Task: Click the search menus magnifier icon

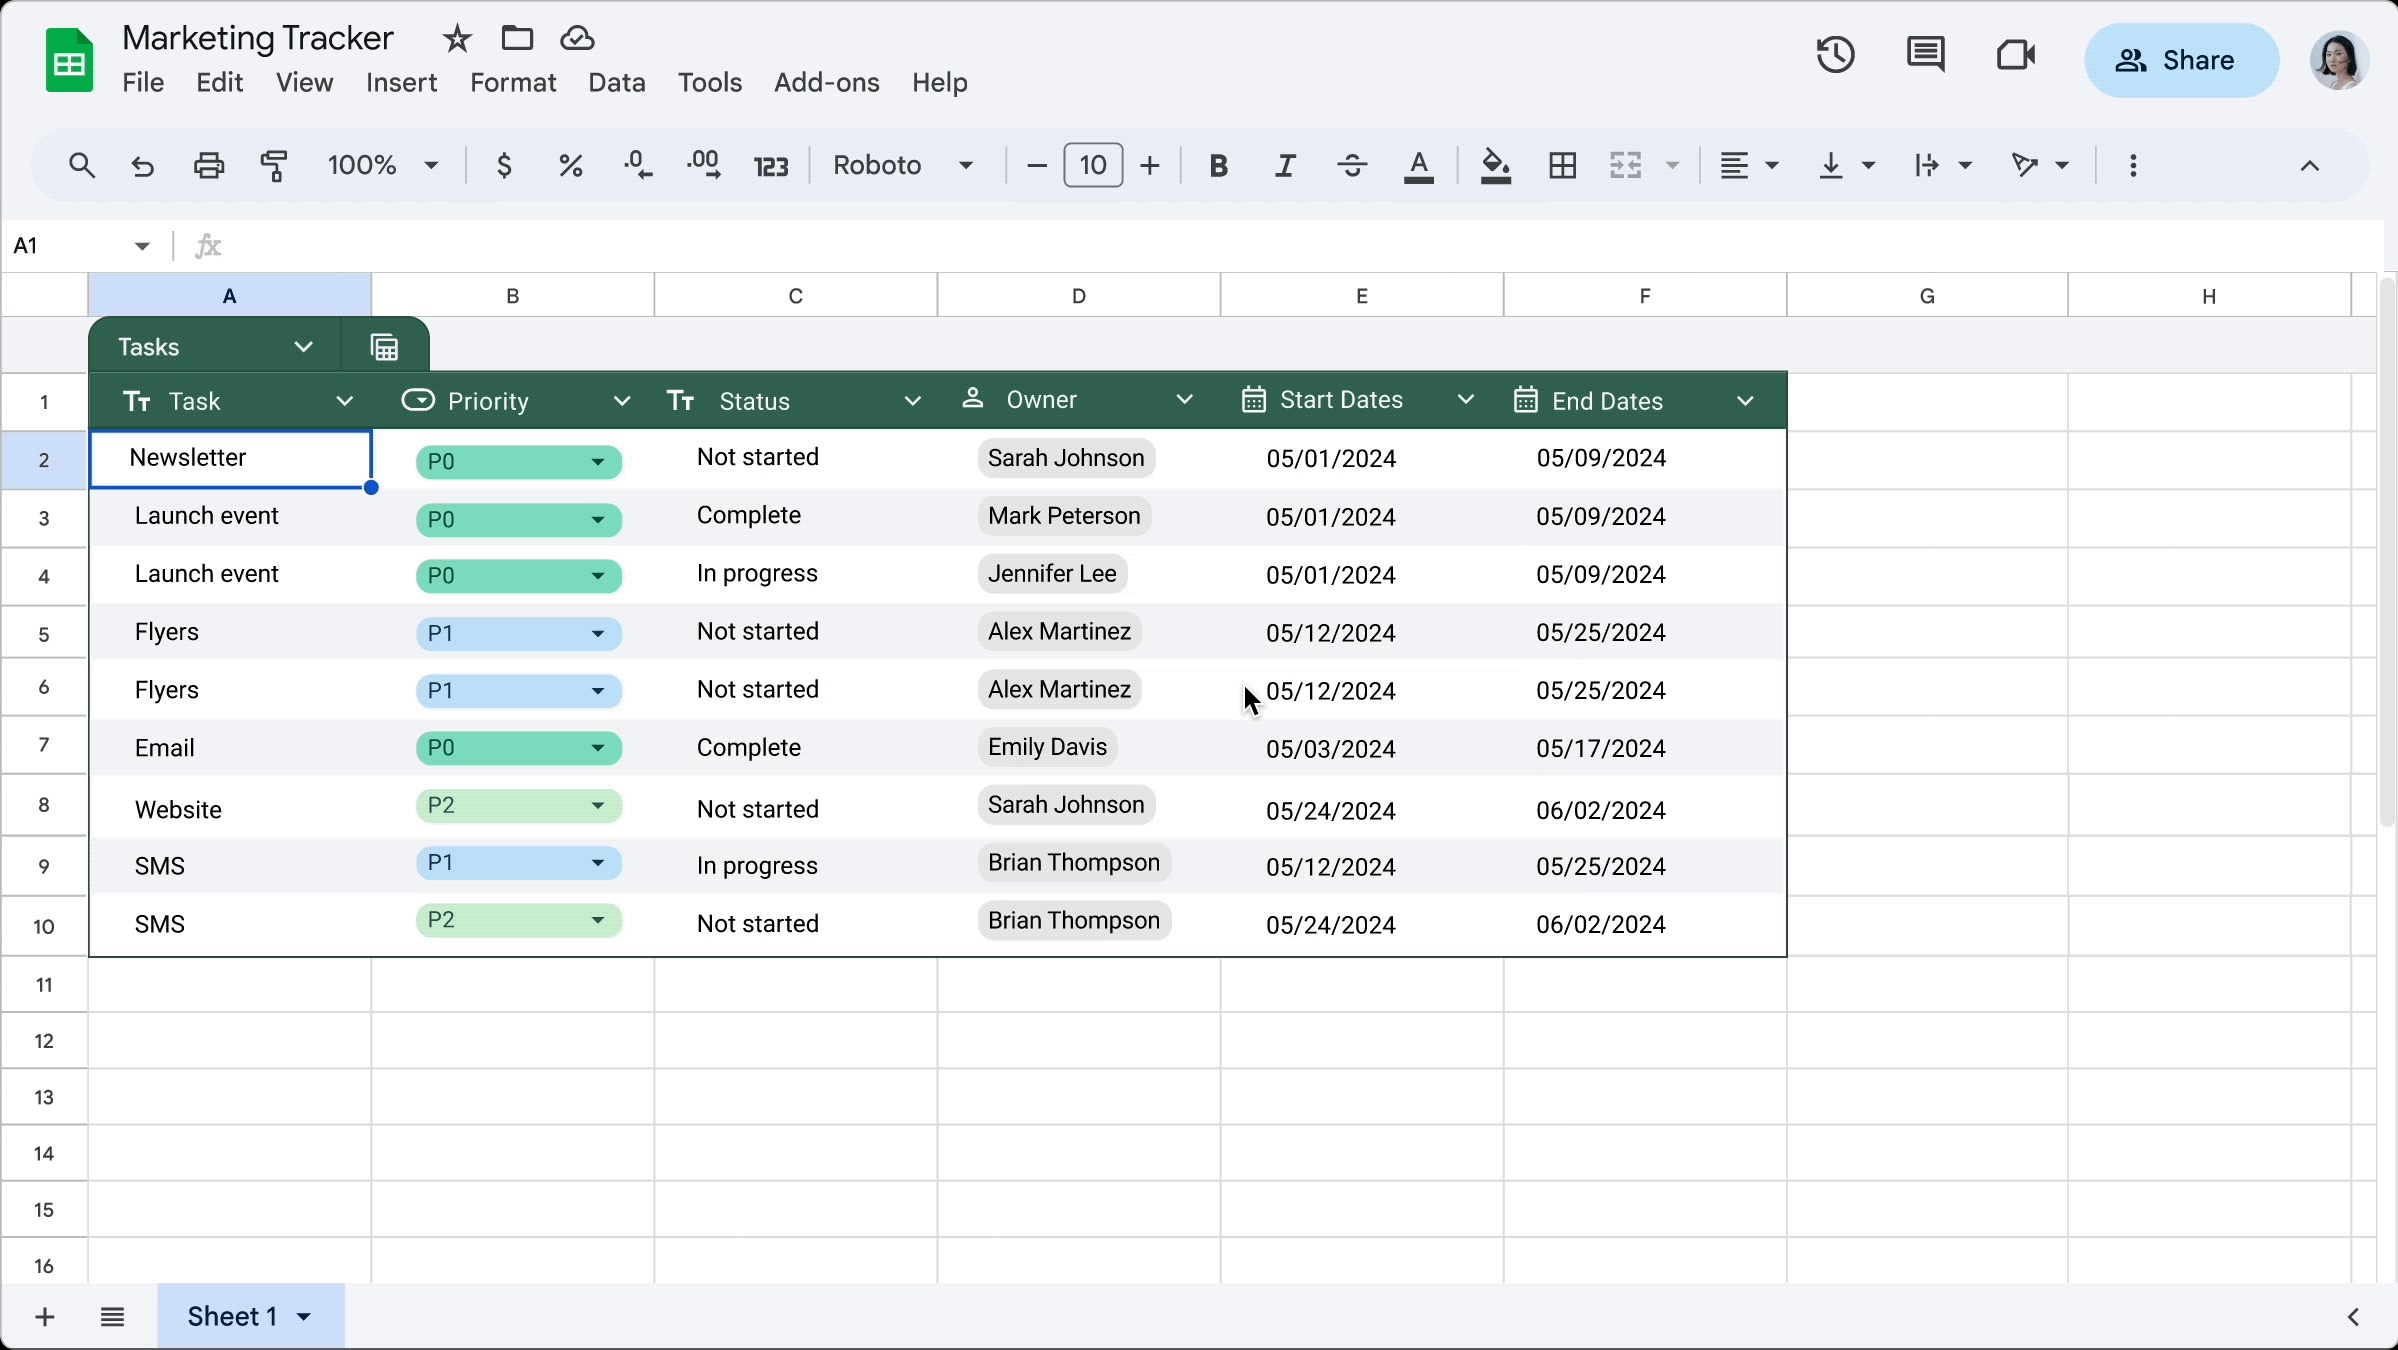Action: point(82,165)
